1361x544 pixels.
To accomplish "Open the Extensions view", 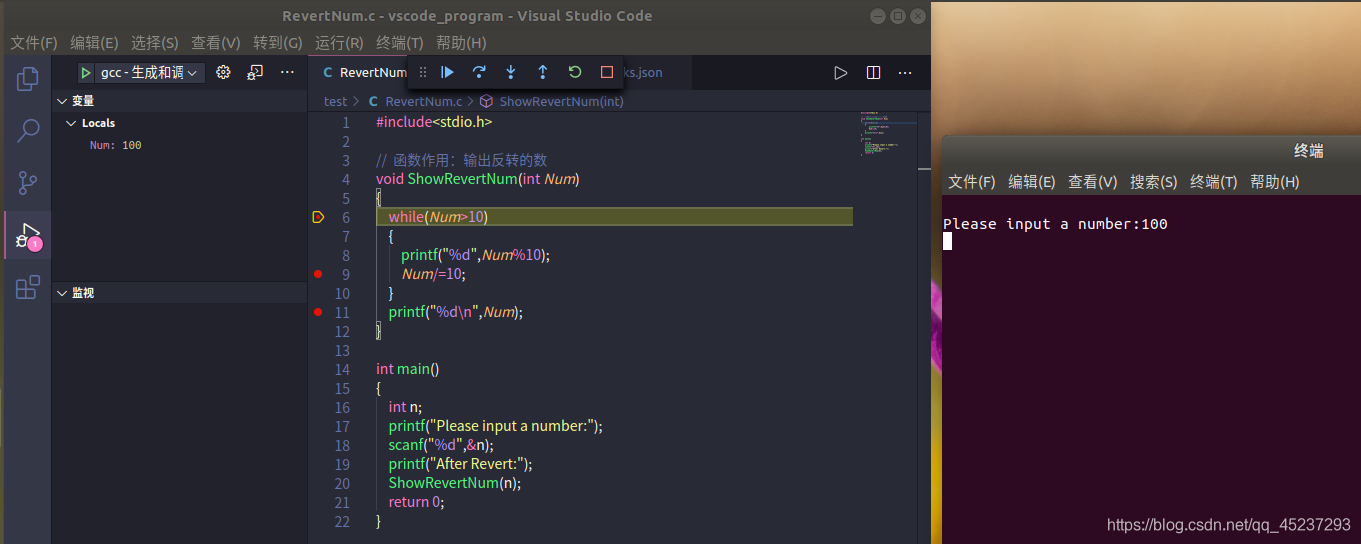I will pos(28,288).
